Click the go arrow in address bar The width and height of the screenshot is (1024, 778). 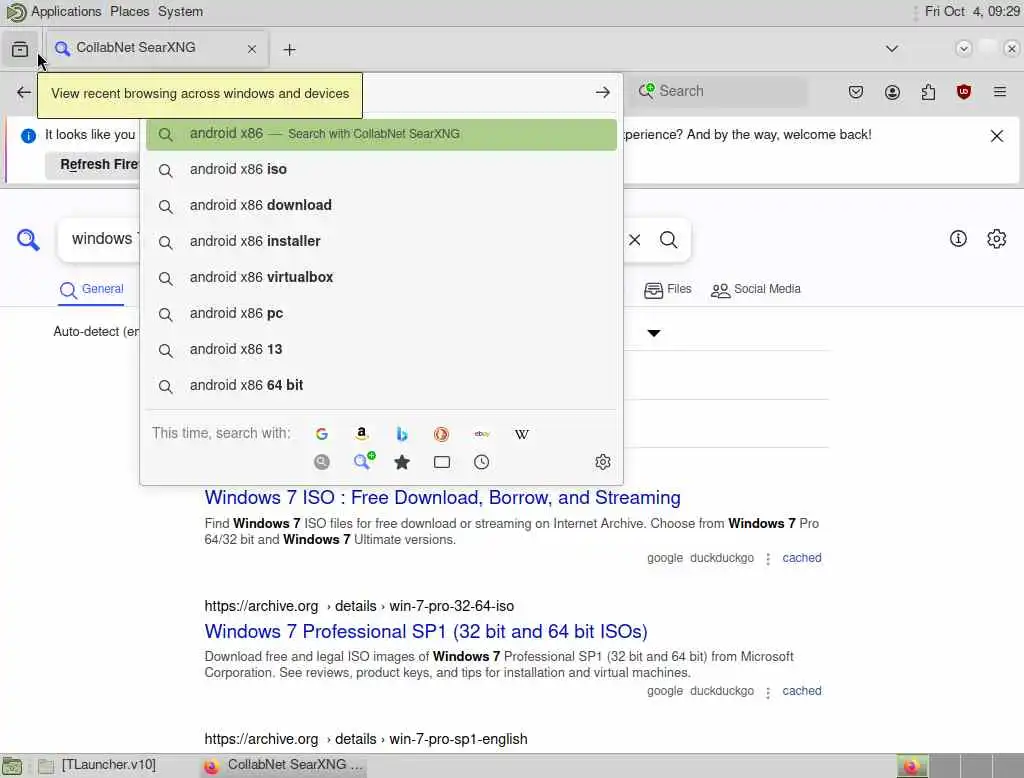pyautogui.click(x=603, y=92)
